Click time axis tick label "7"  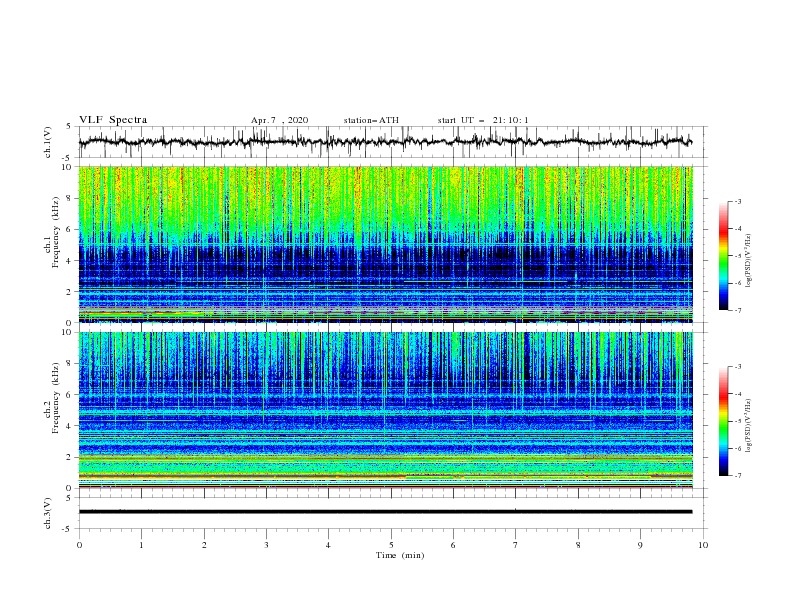tap(516, 545)
